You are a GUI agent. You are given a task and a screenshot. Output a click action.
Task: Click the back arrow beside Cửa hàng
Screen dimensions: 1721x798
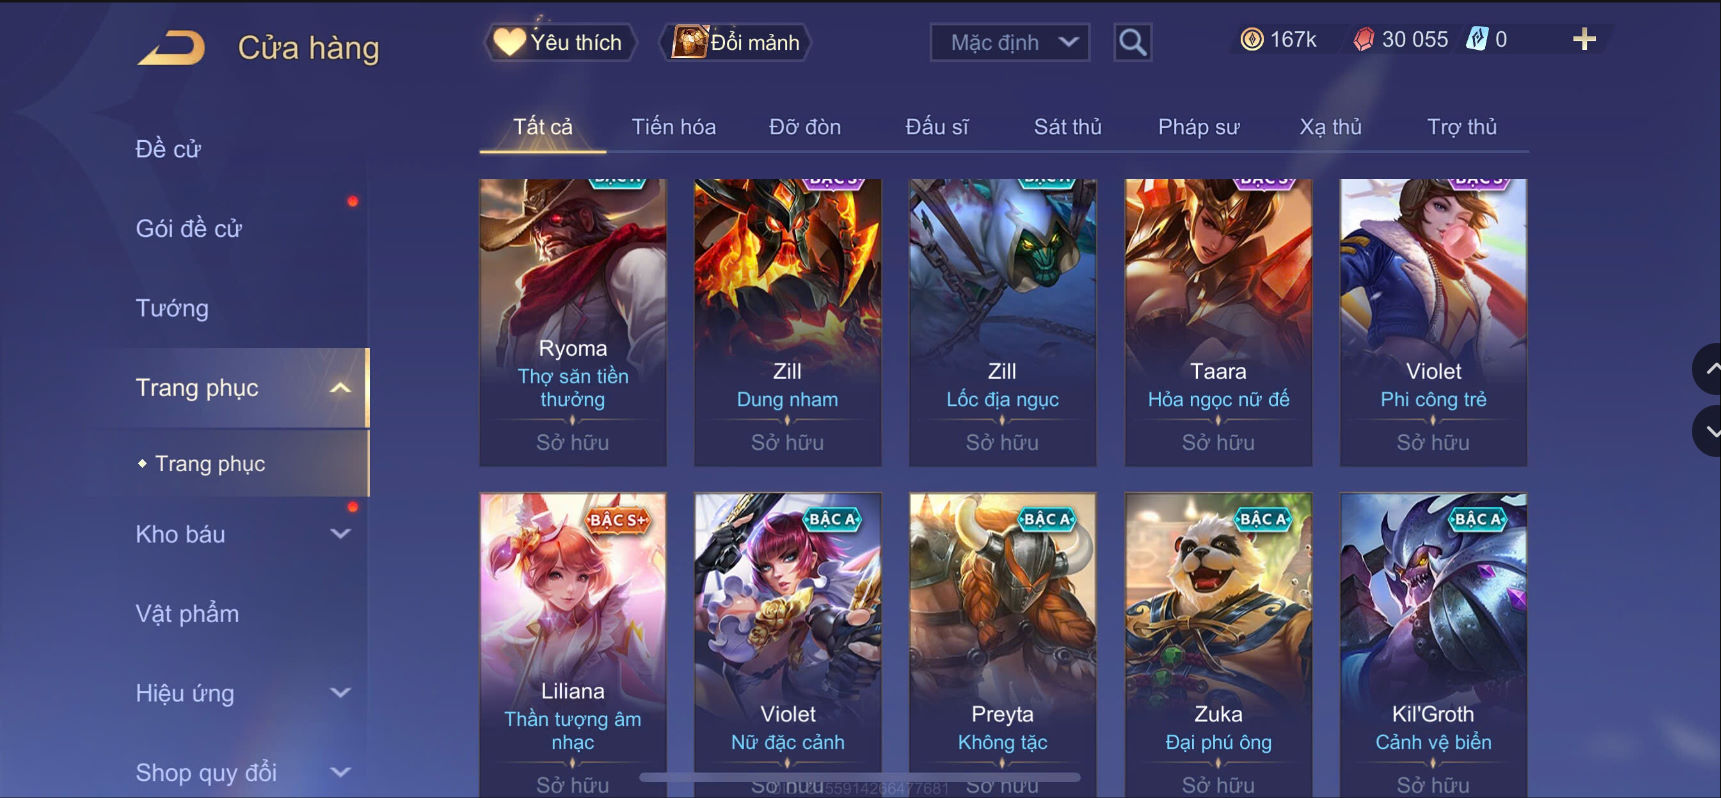point(171,47)
